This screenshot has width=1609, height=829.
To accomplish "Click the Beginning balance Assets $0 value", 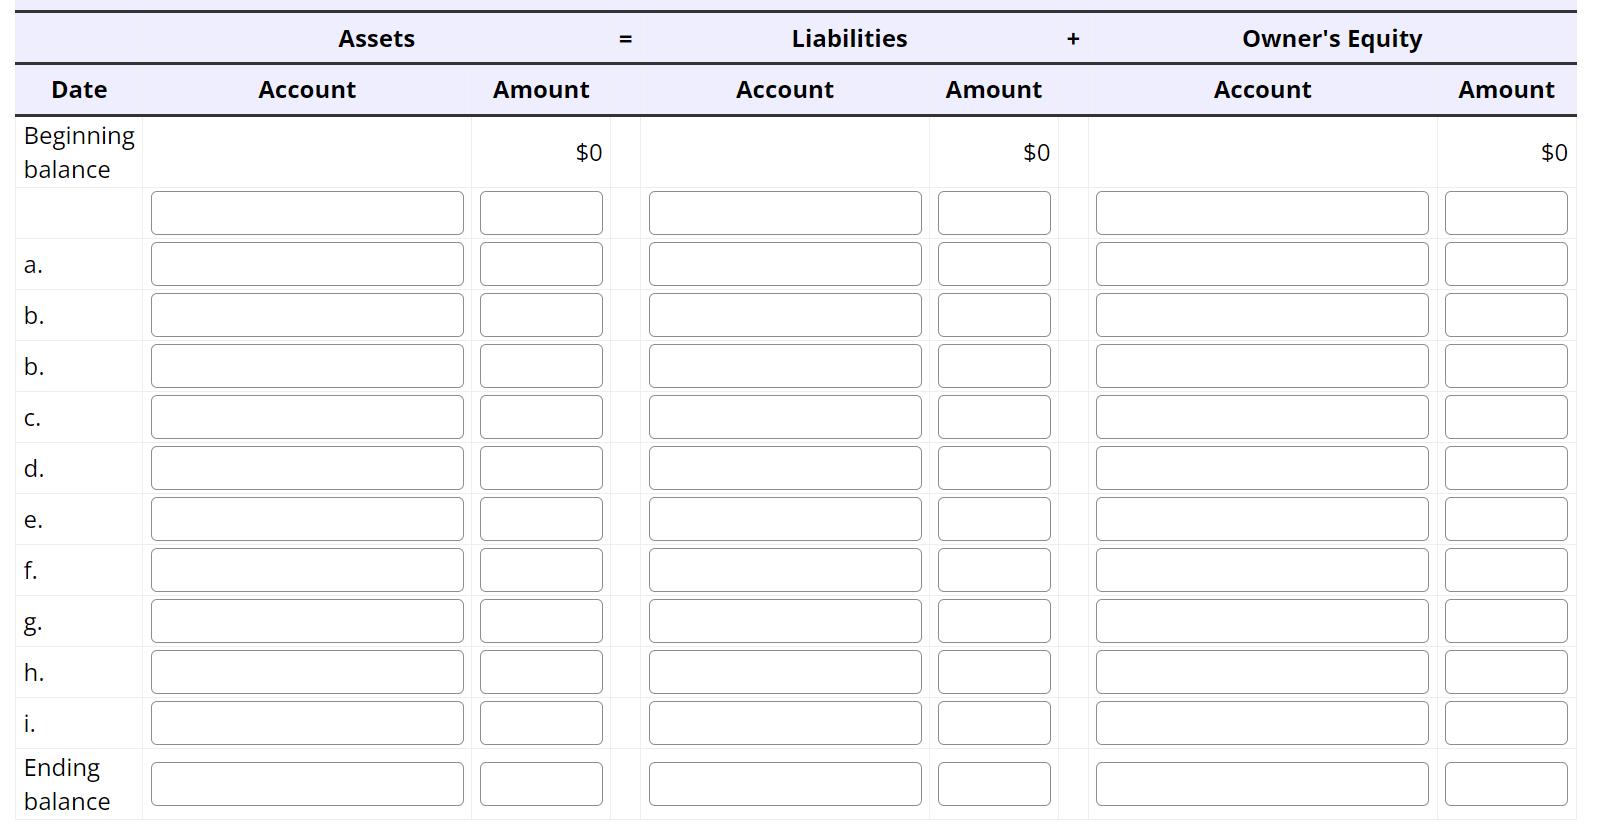I will pos(588,153).
